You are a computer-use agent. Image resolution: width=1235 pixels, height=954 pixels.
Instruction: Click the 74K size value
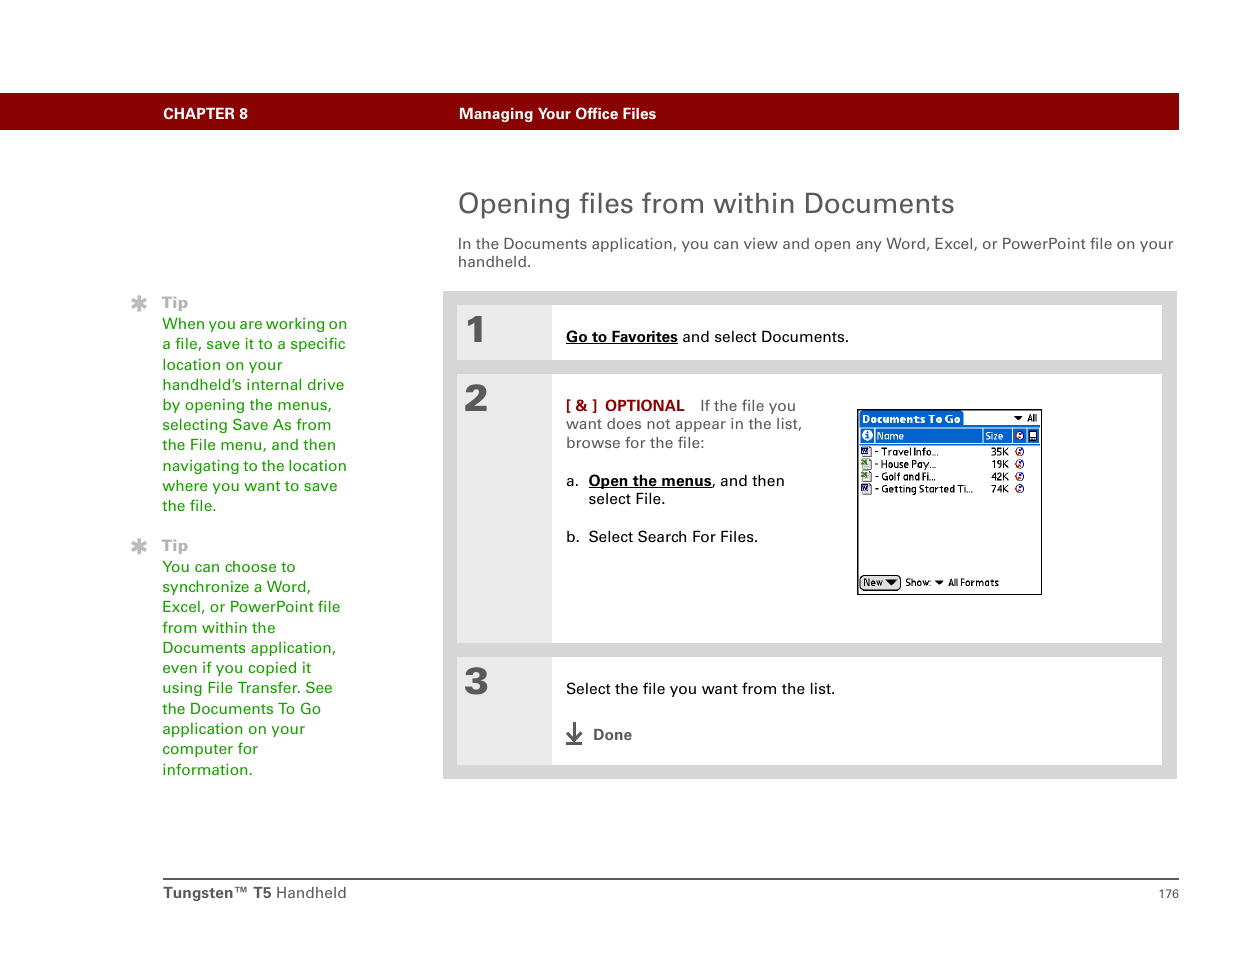1000,489
